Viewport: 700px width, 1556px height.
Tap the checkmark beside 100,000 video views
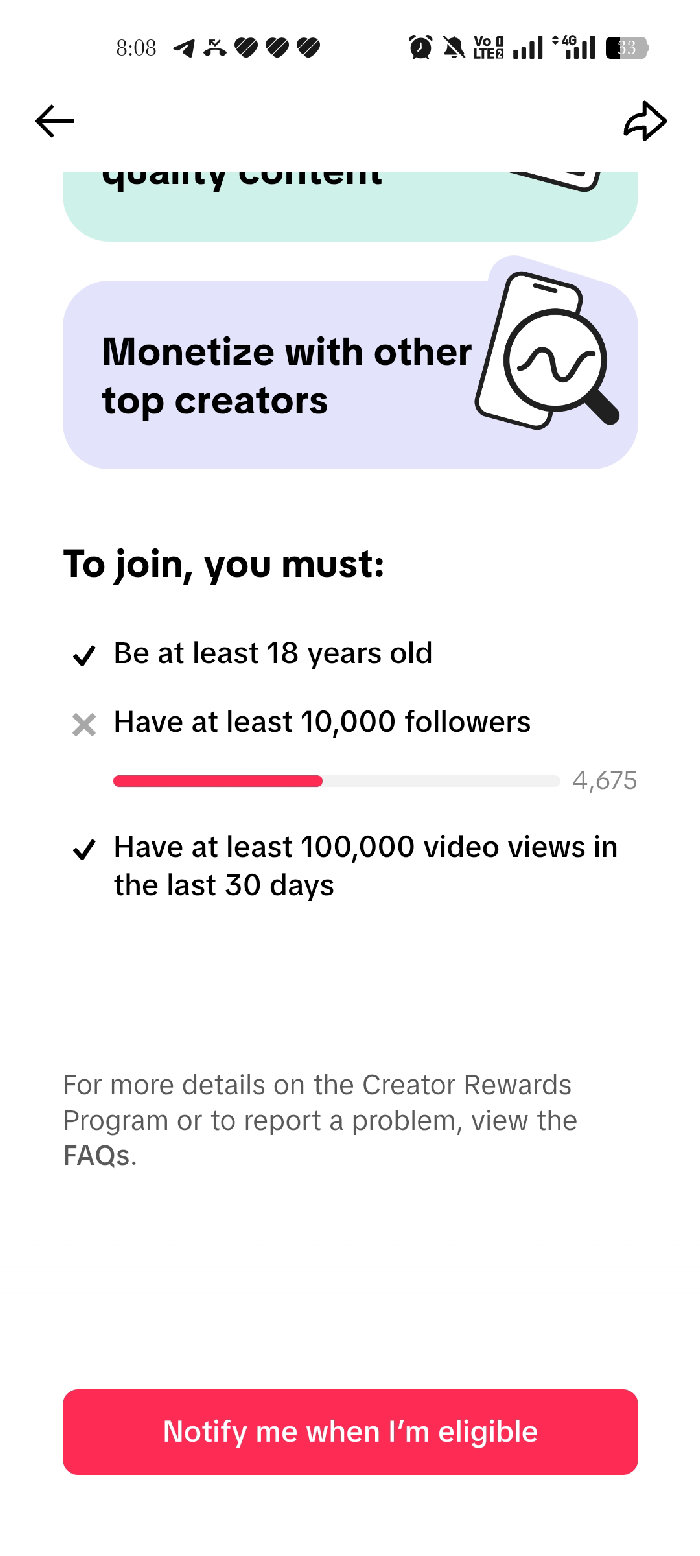tap(84, 850)
